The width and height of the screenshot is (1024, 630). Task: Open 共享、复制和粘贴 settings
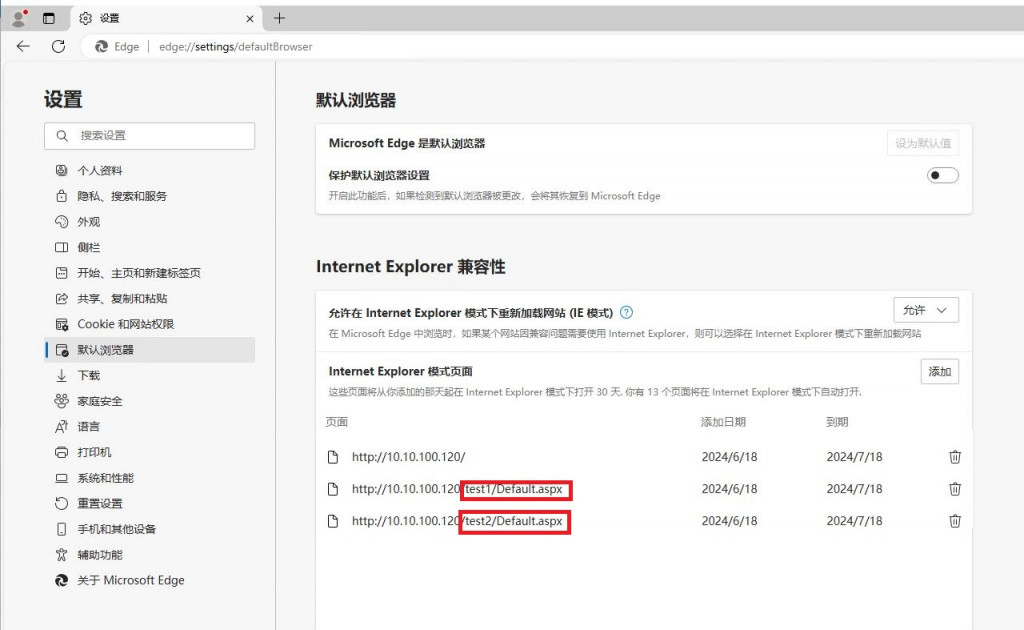point(122,298)
